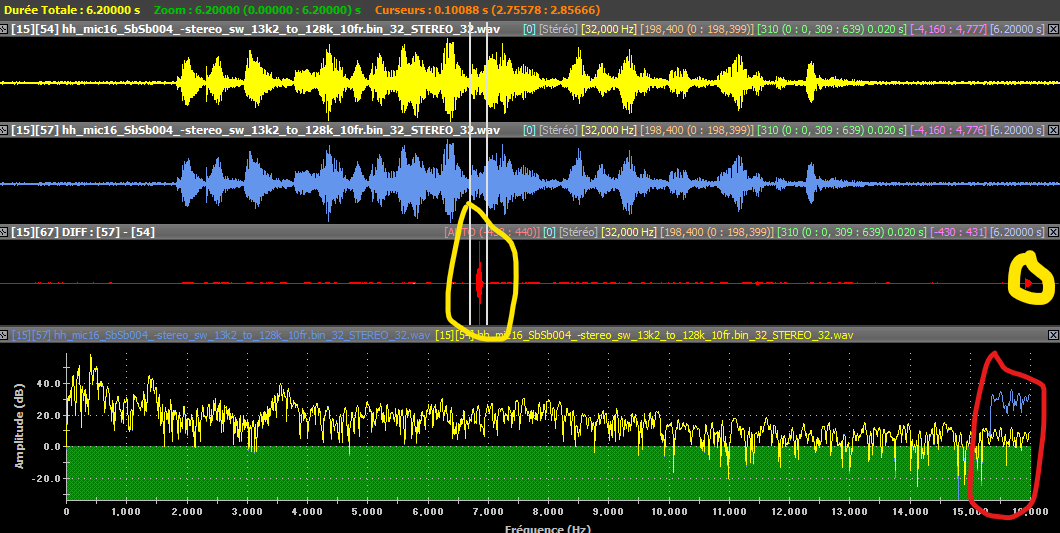Close the frequency spectrum panel
Viewport: 1060px width, 533px height.
[1052, 334]
